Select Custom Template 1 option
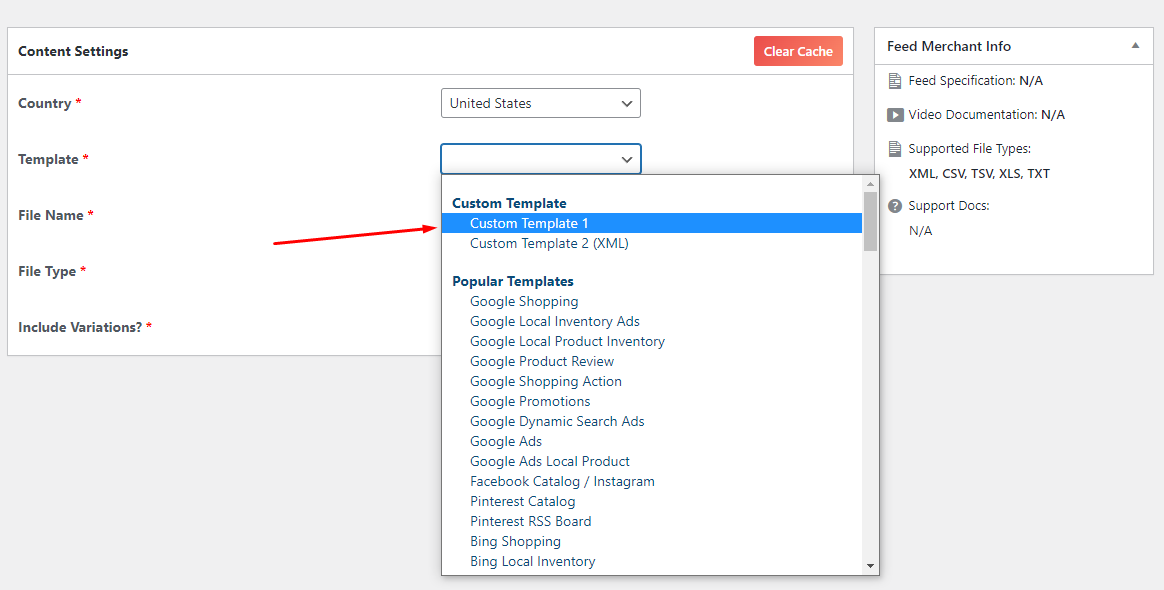Image resolution: width=1164 pixels, height=590 pixels. (x=652, y=223)
